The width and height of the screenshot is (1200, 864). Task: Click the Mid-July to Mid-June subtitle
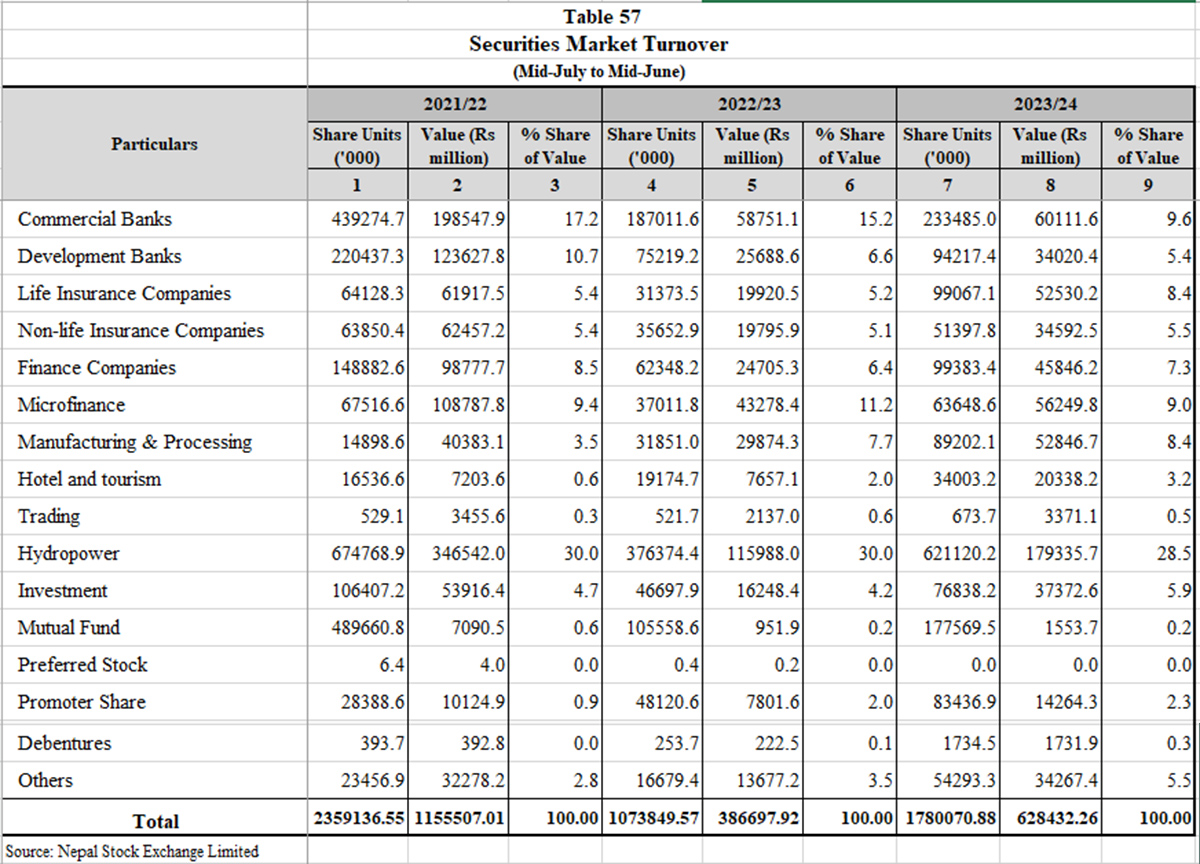tap(599, 71)
